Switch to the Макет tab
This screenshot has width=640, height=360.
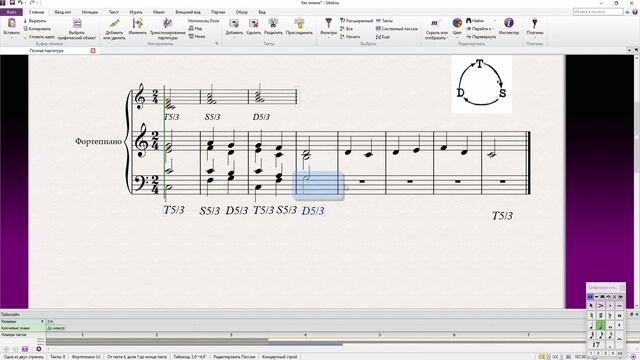tap(159, 12)
